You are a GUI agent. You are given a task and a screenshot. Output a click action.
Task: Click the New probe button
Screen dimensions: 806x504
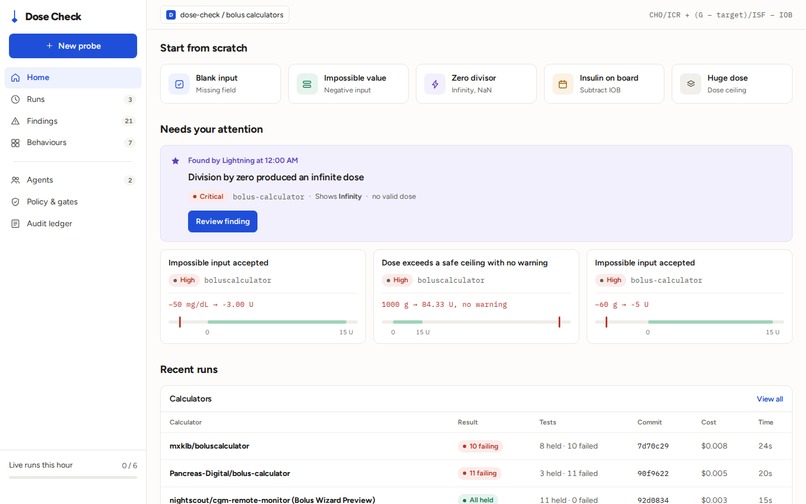pyautogui.click(x=73, y=46)
